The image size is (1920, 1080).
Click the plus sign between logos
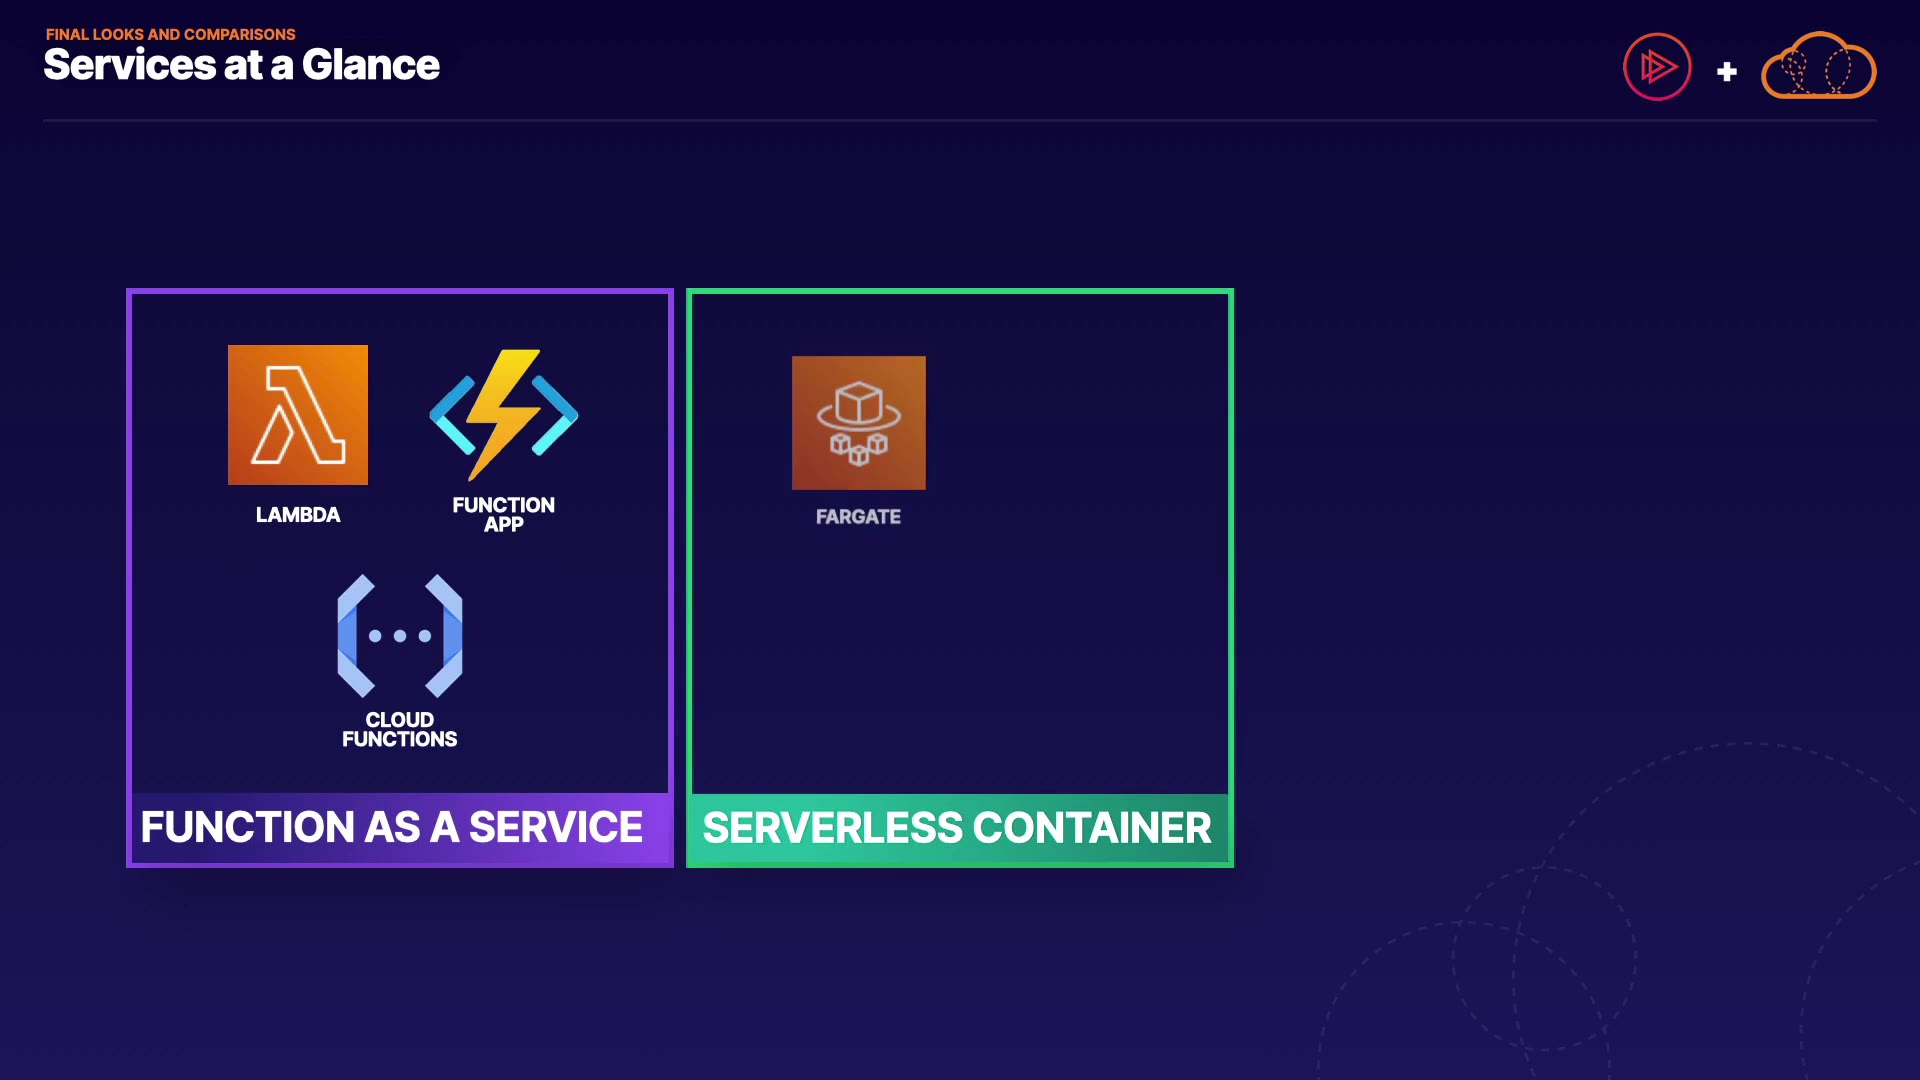(1726, 72)
